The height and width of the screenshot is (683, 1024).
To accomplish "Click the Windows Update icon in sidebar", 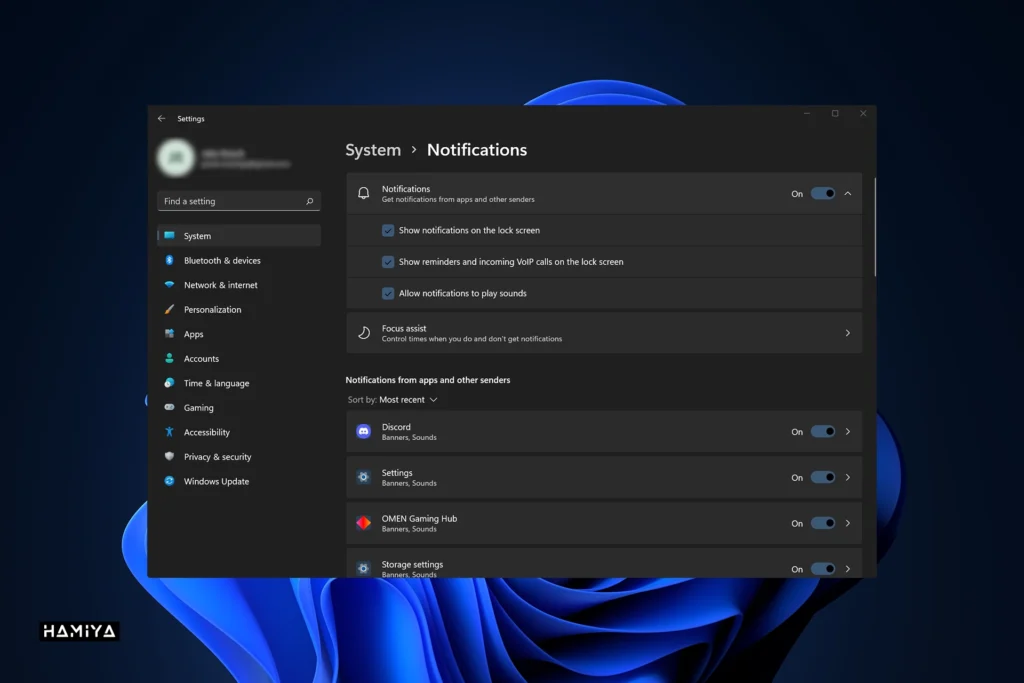I will 169,481.
